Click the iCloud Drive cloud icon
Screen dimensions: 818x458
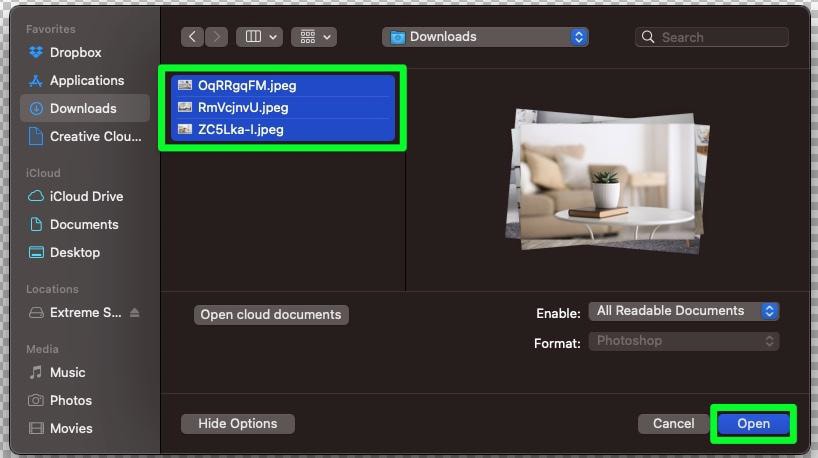pyautogui.click(x=36, y=196)
